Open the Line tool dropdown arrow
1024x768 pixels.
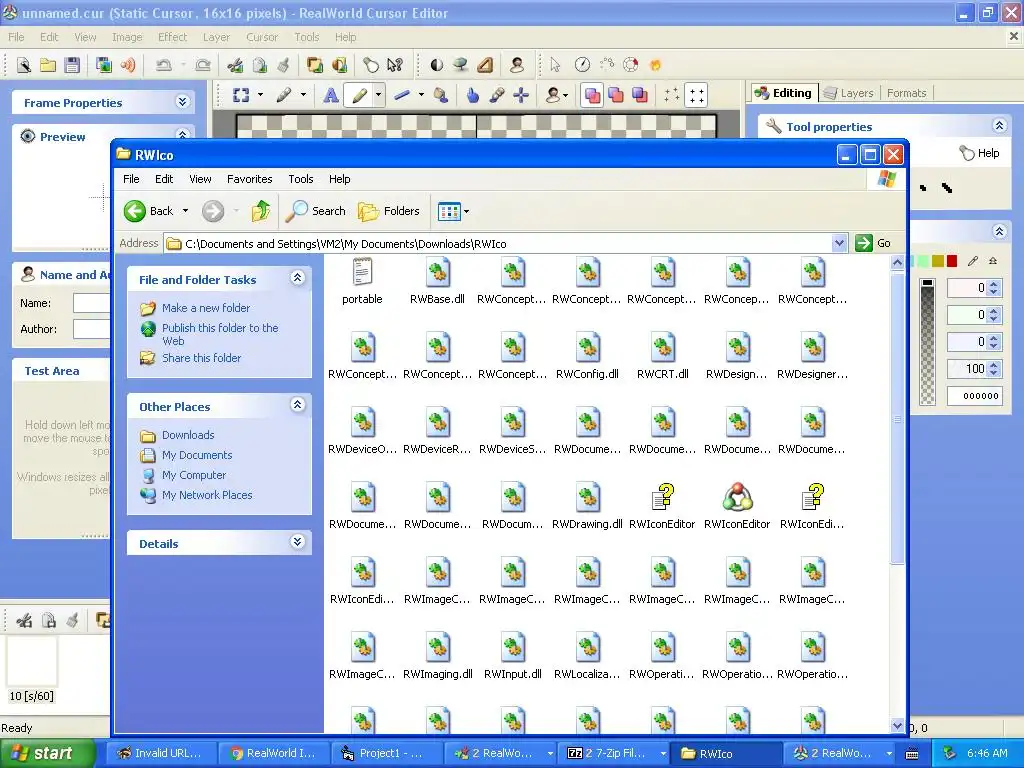[x=421, y=95]
